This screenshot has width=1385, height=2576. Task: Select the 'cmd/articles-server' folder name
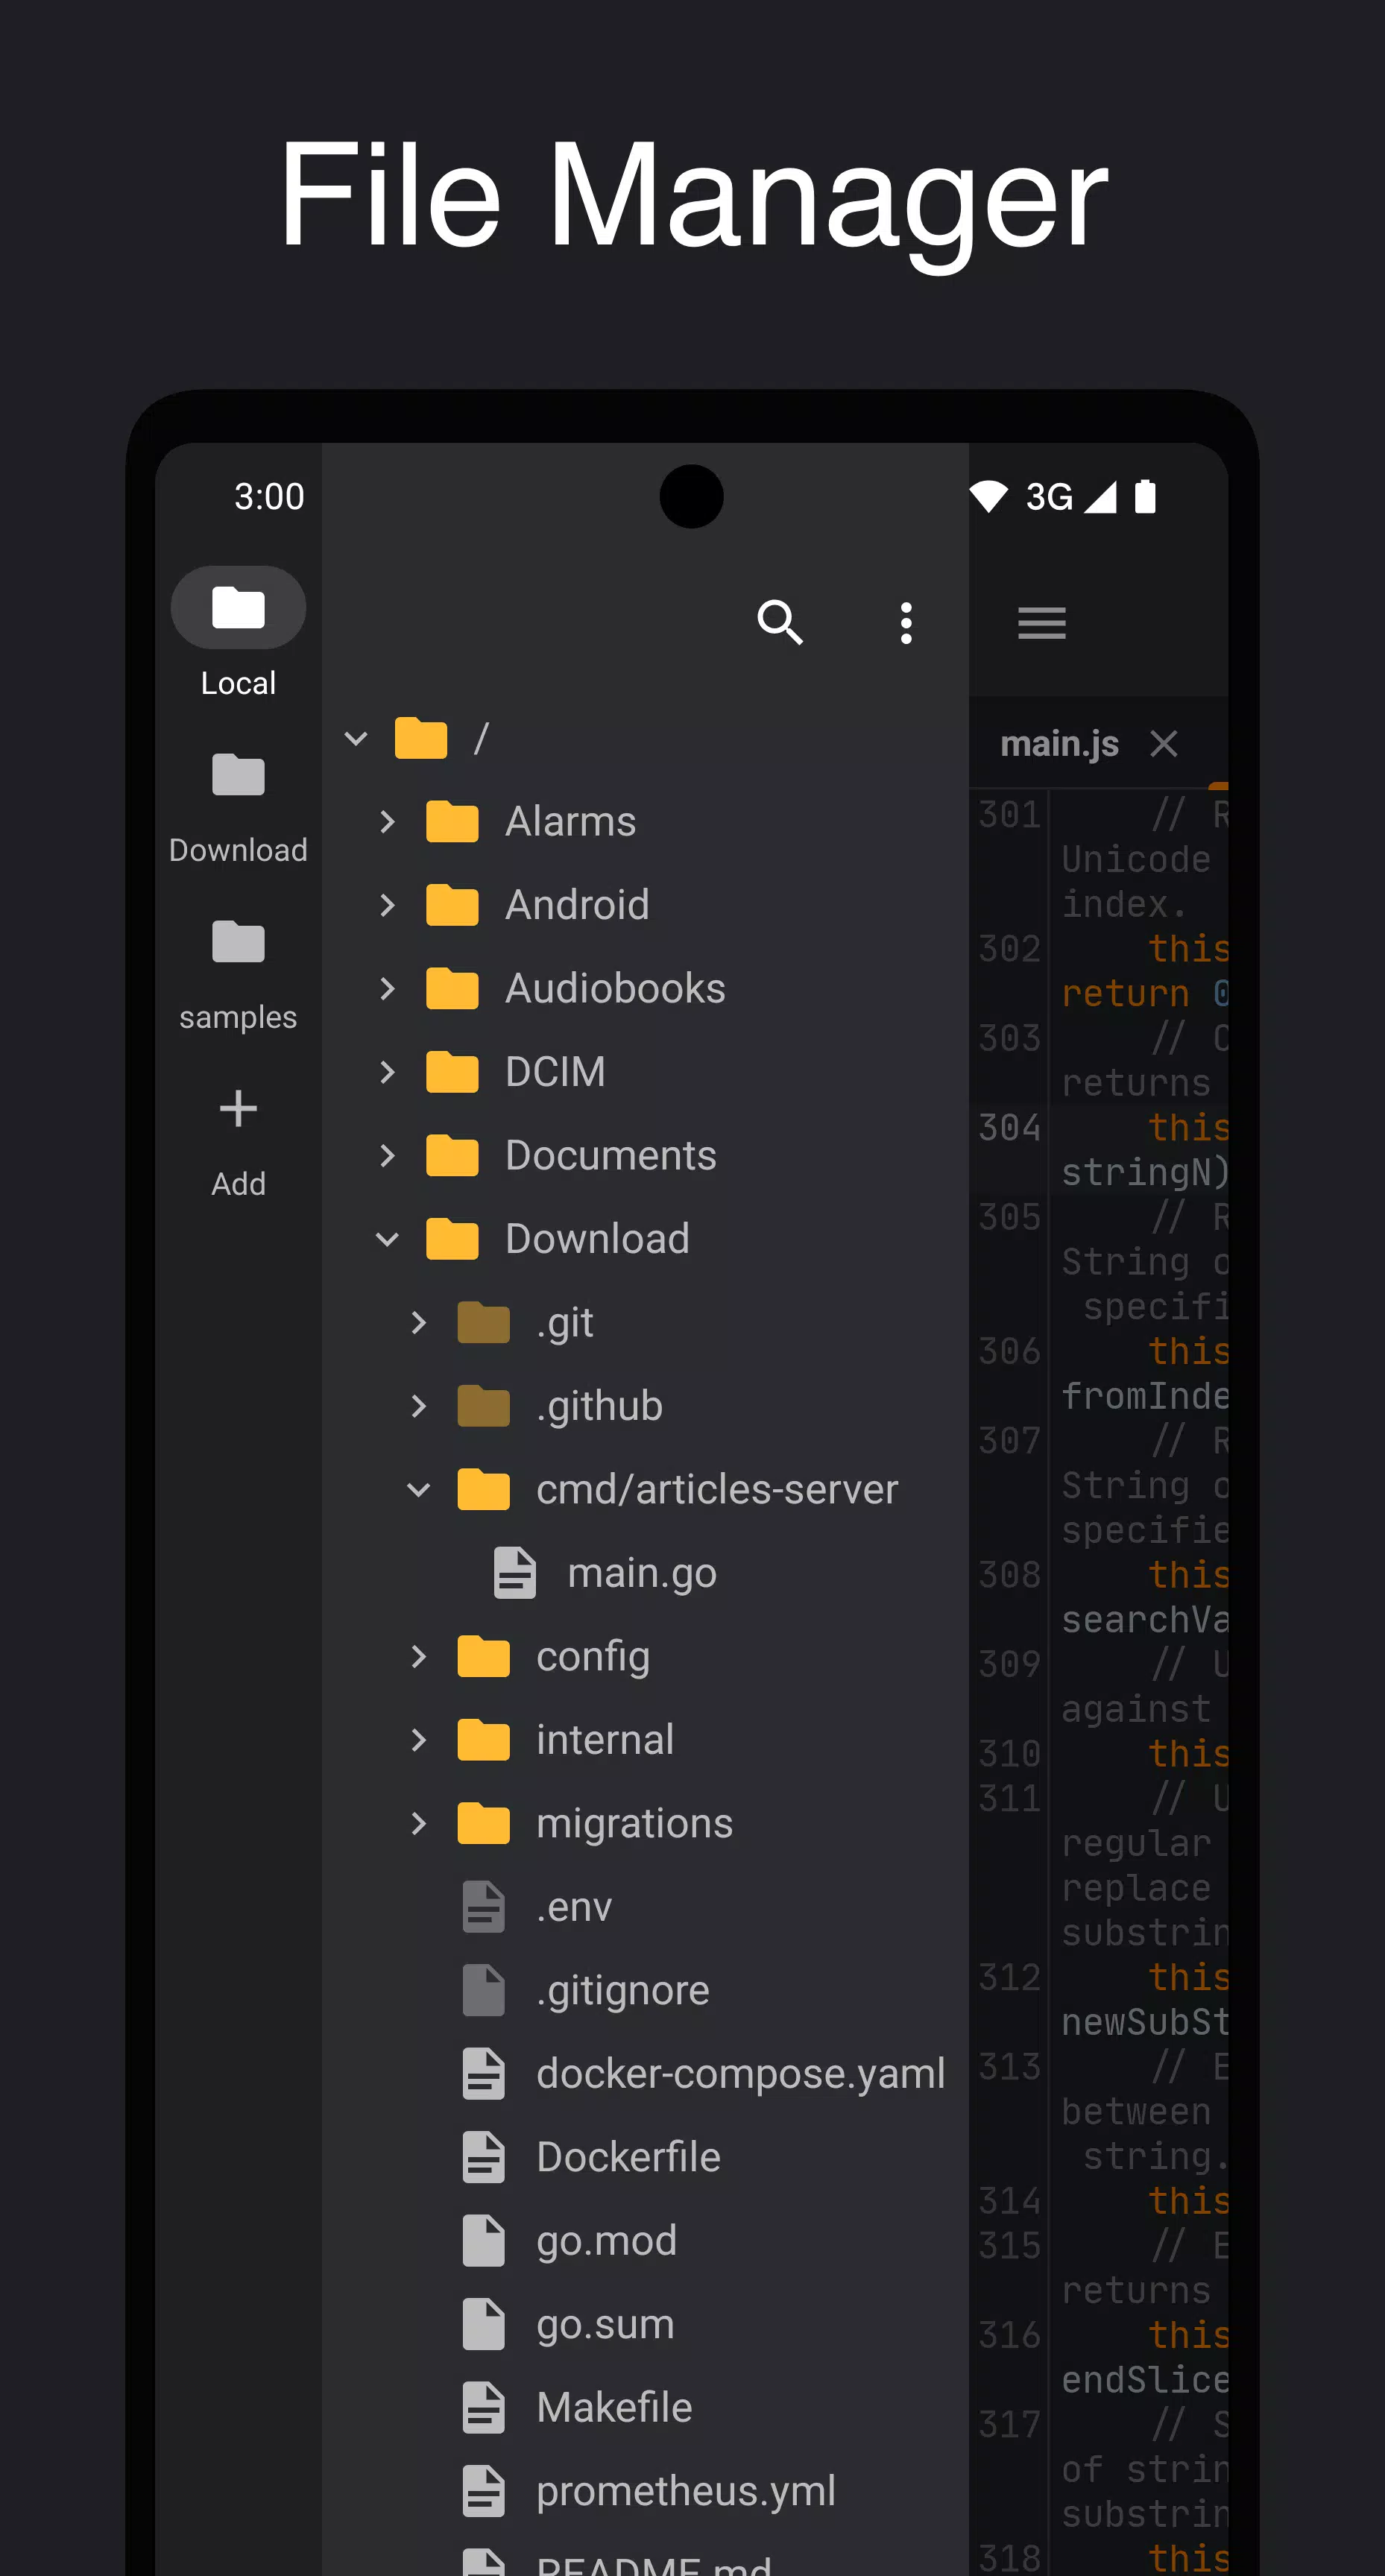(717, 1490)
